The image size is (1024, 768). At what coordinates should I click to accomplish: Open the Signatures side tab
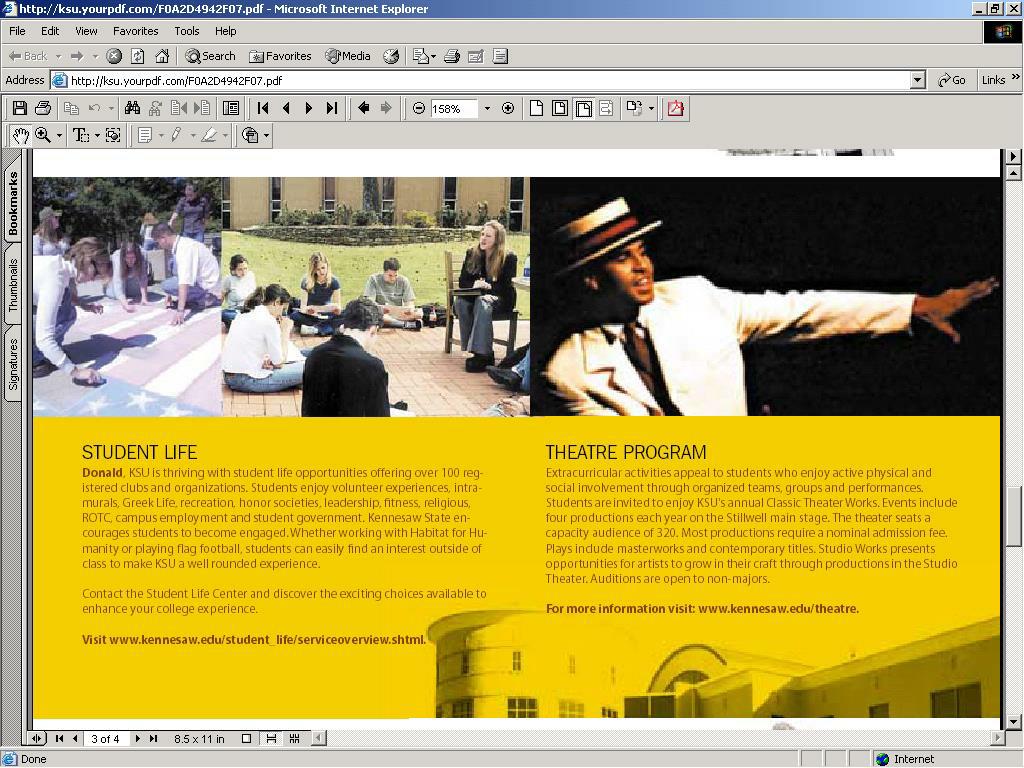12,364
